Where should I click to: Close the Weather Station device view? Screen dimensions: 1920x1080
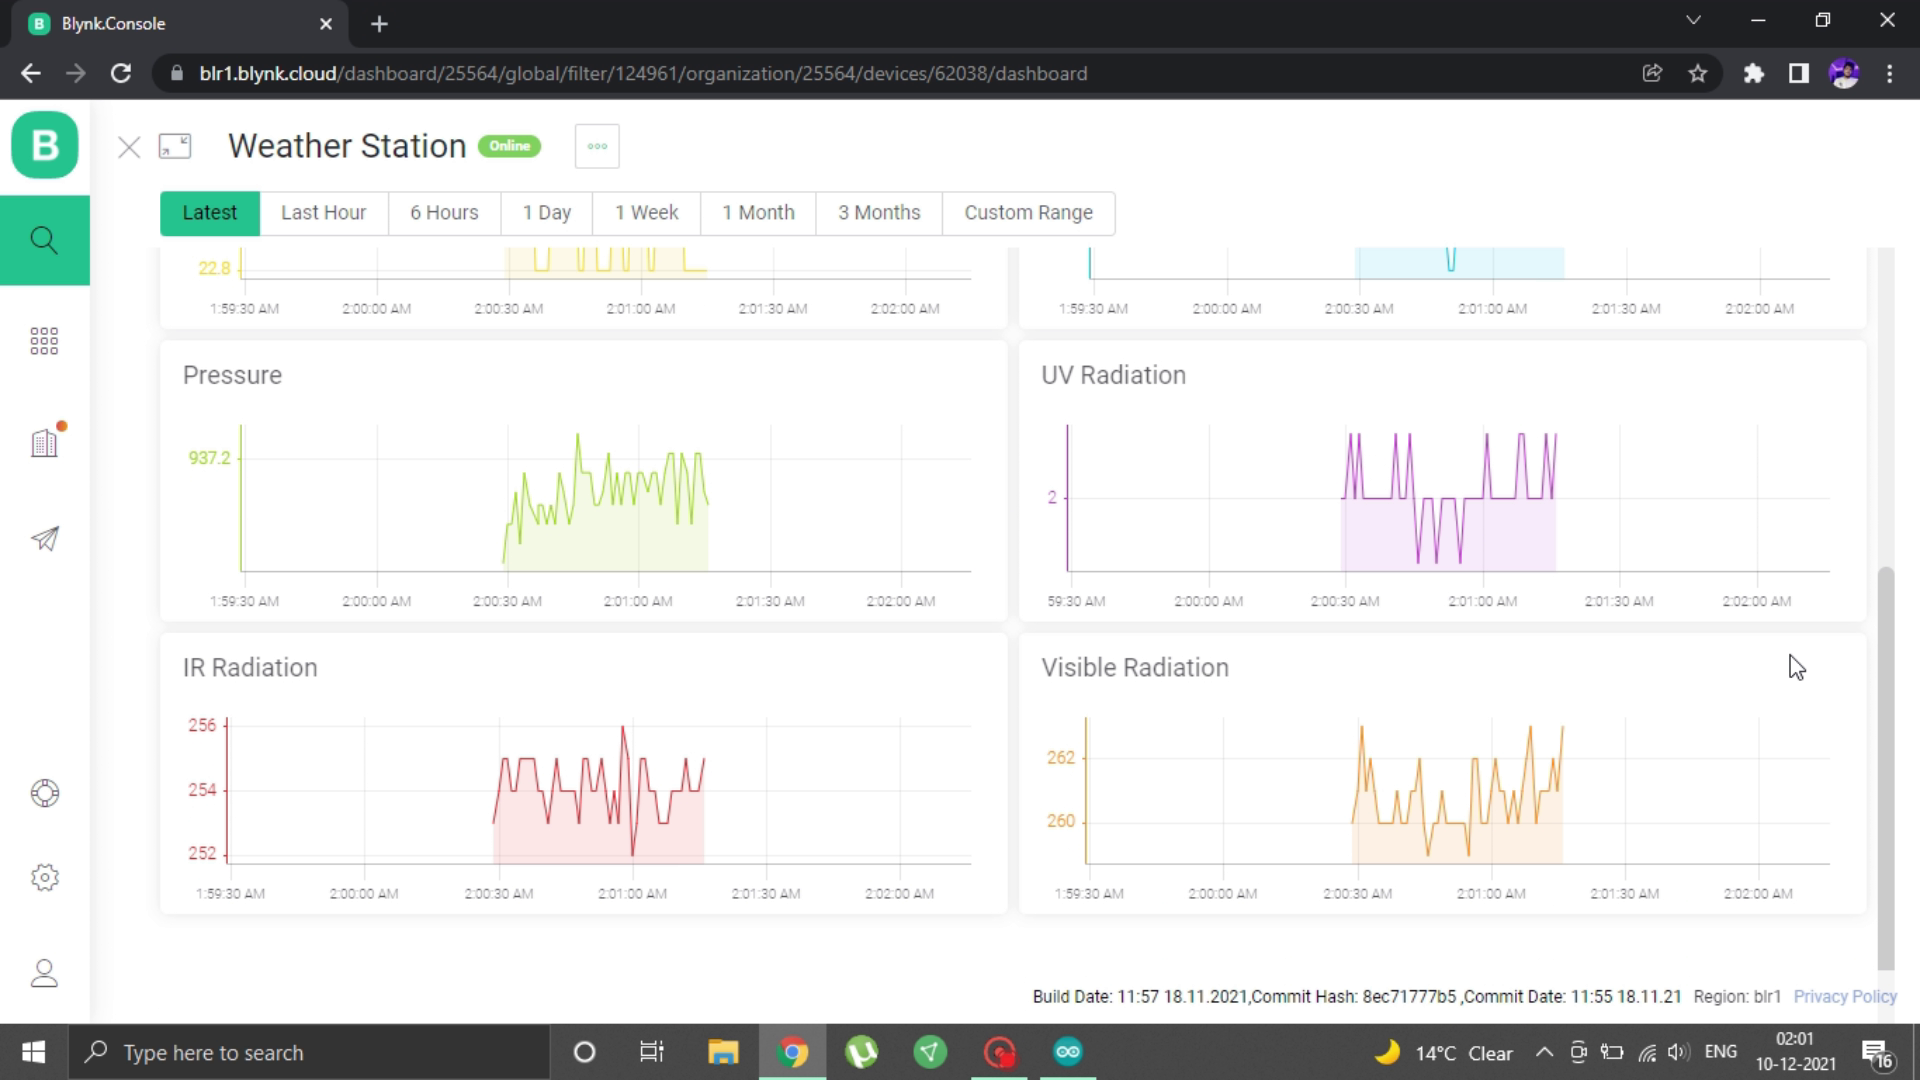[129, 148]
